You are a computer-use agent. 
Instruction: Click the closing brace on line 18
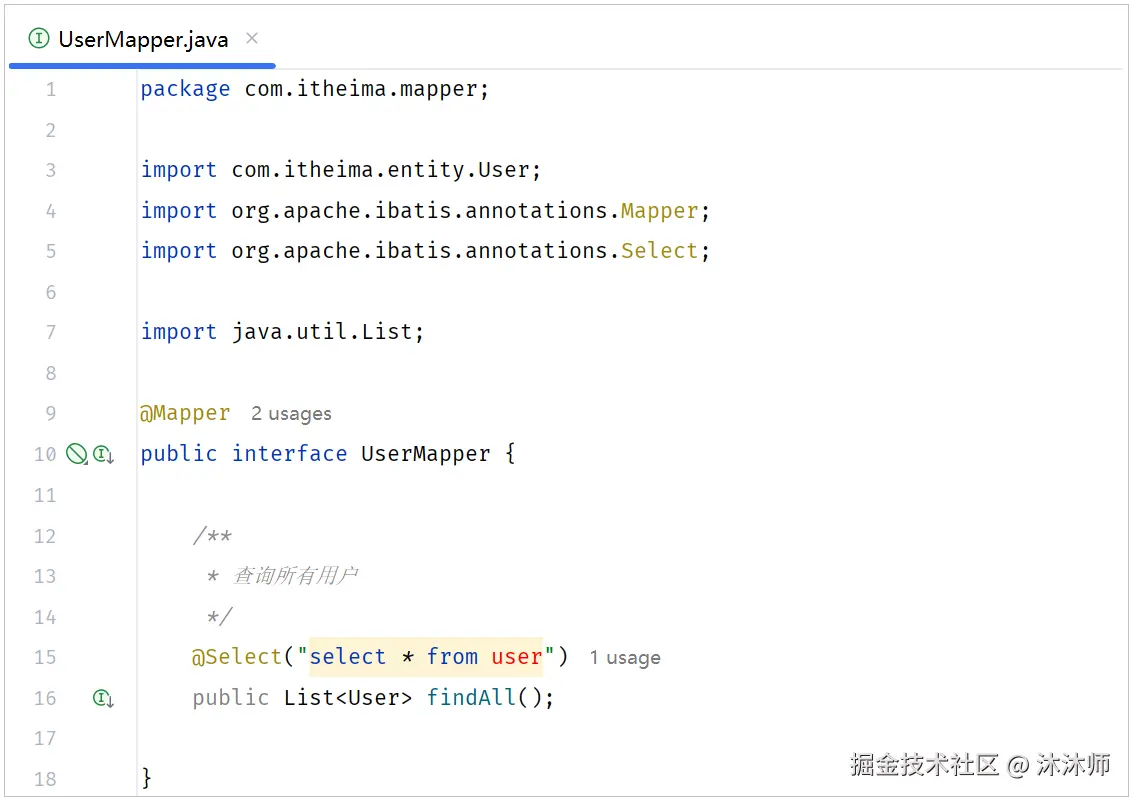147,778
